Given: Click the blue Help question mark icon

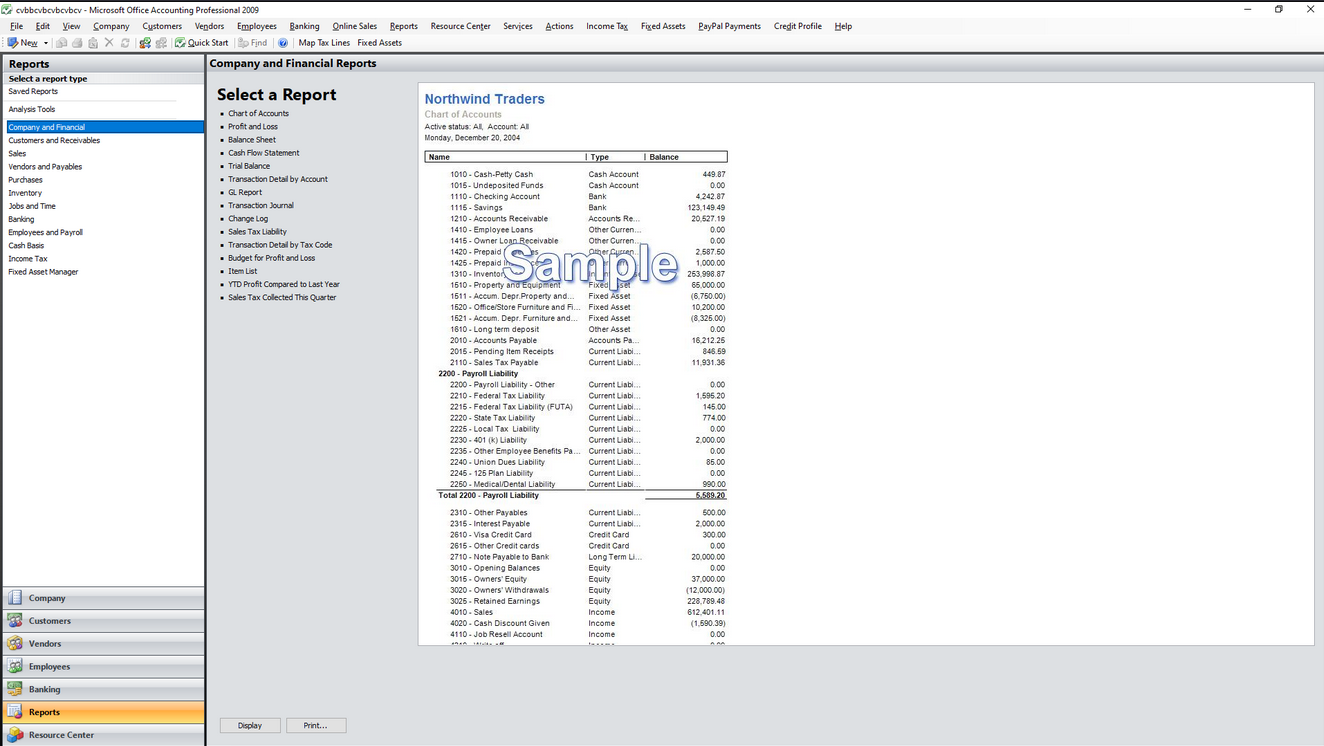Looking at the screenshot, I should (283, 43).
